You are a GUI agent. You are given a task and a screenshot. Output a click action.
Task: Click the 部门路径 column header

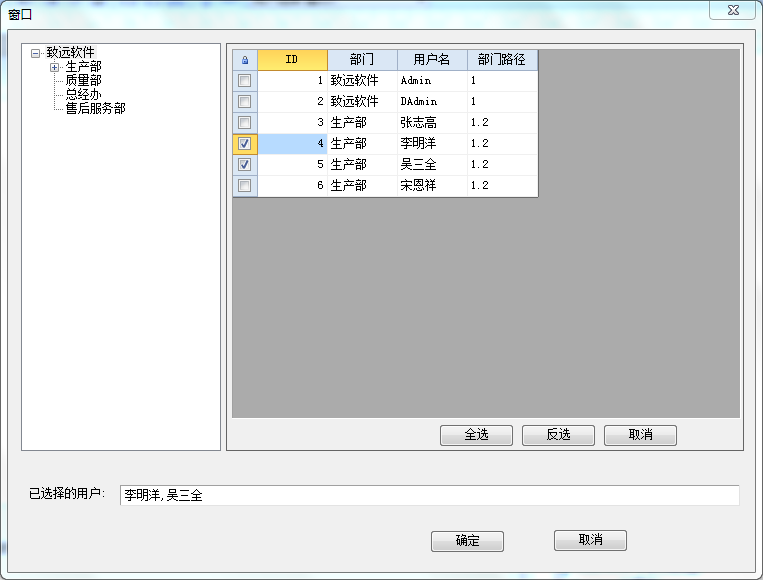(x=502, y=60)
